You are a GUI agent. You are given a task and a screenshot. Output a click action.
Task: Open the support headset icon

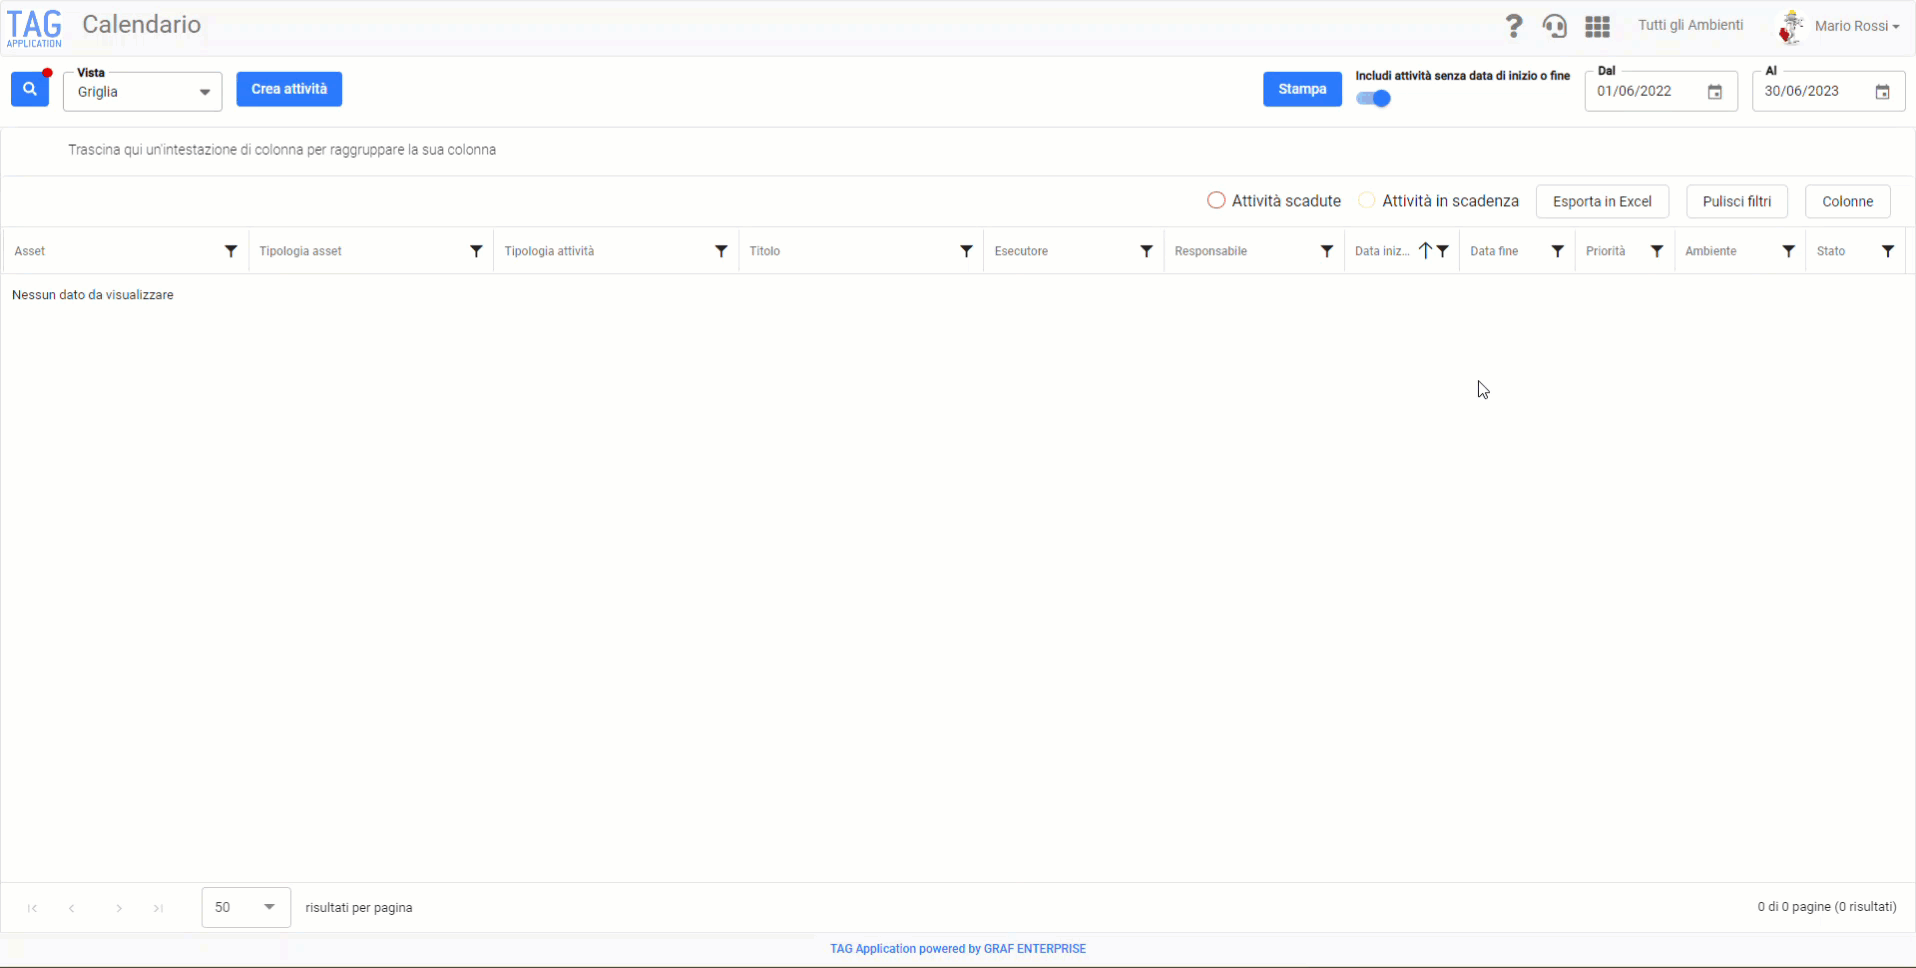coord(1555,26)
